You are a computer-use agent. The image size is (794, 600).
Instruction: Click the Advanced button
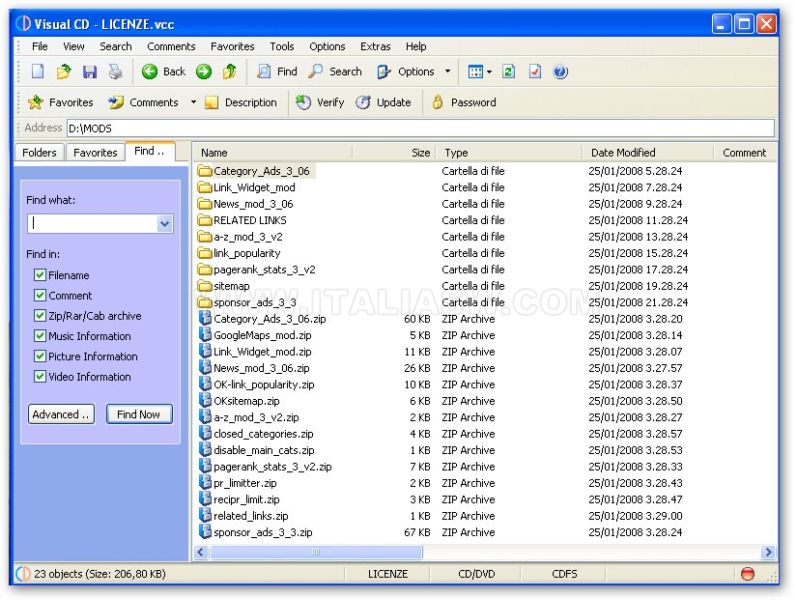(x=61, y=414)
